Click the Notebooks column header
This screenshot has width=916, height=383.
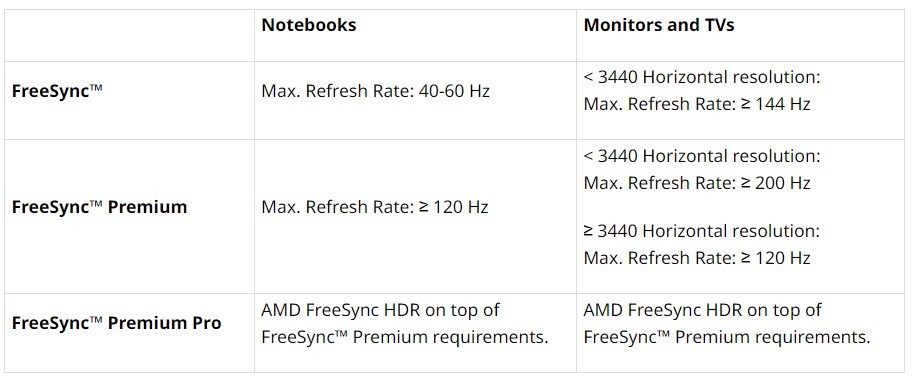(308, 25)
